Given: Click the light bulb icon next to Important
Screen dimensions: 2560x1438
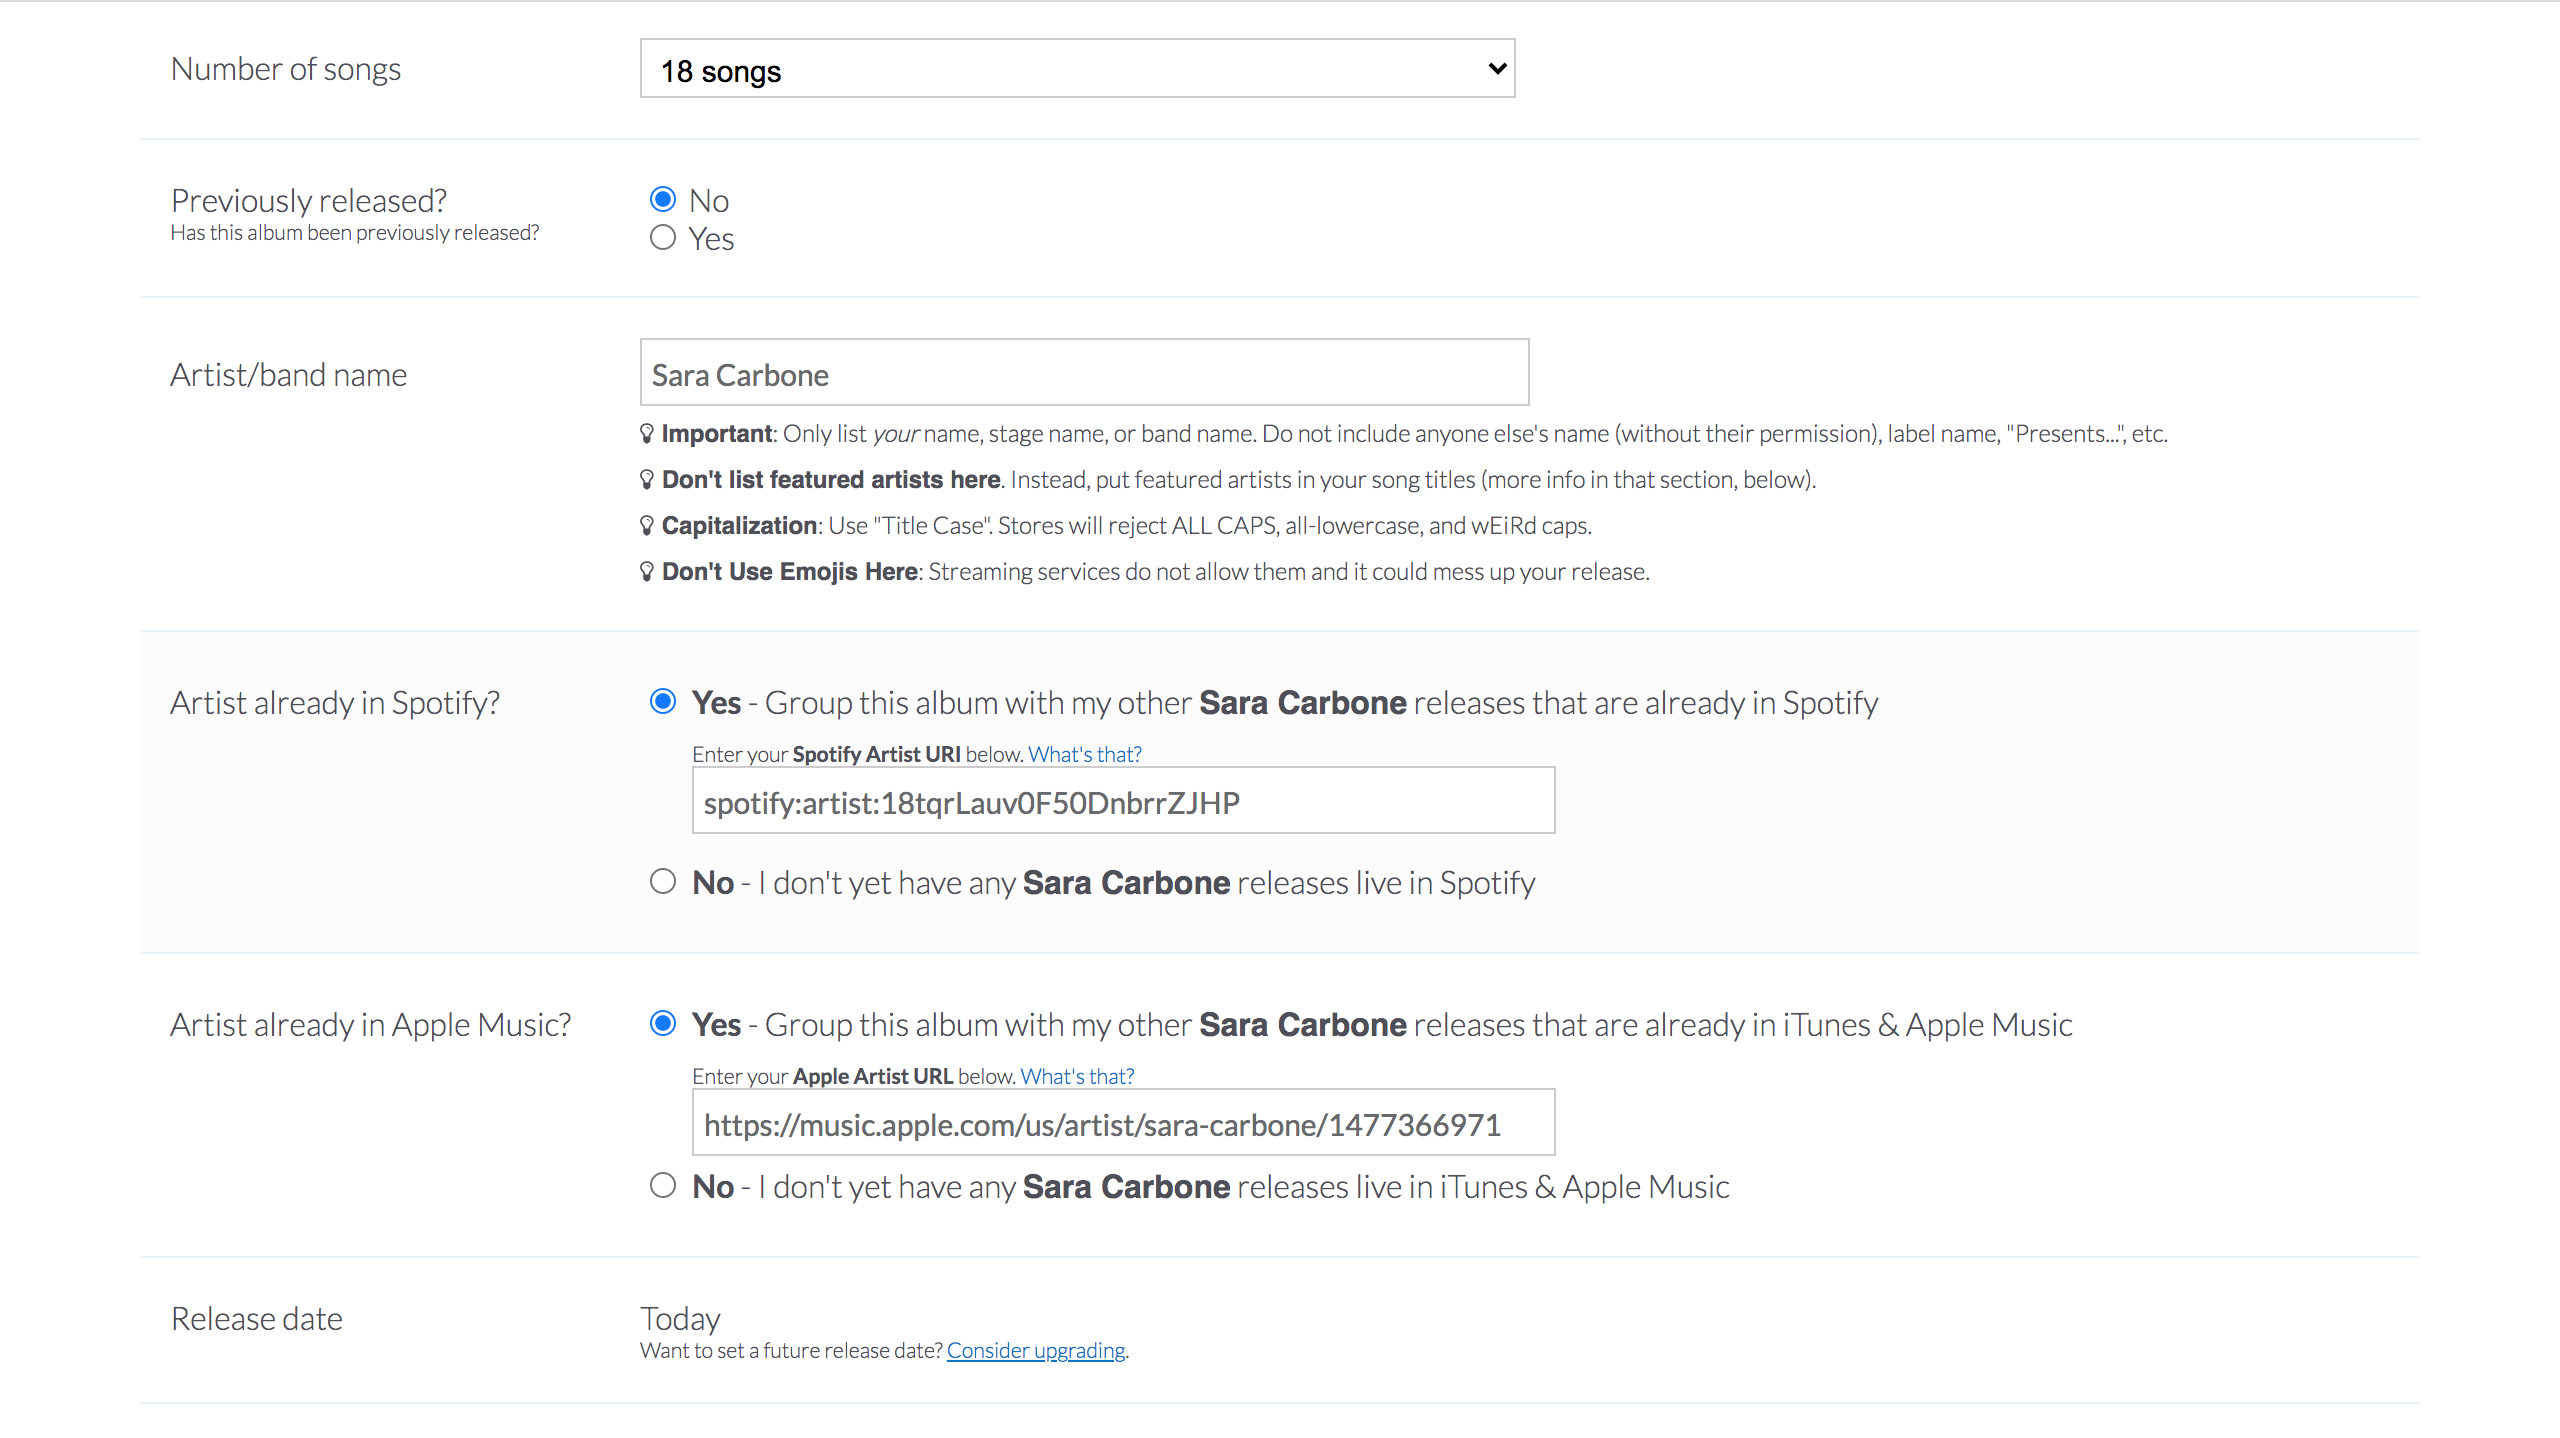Looking at the screenshot, I should (647, 432).
